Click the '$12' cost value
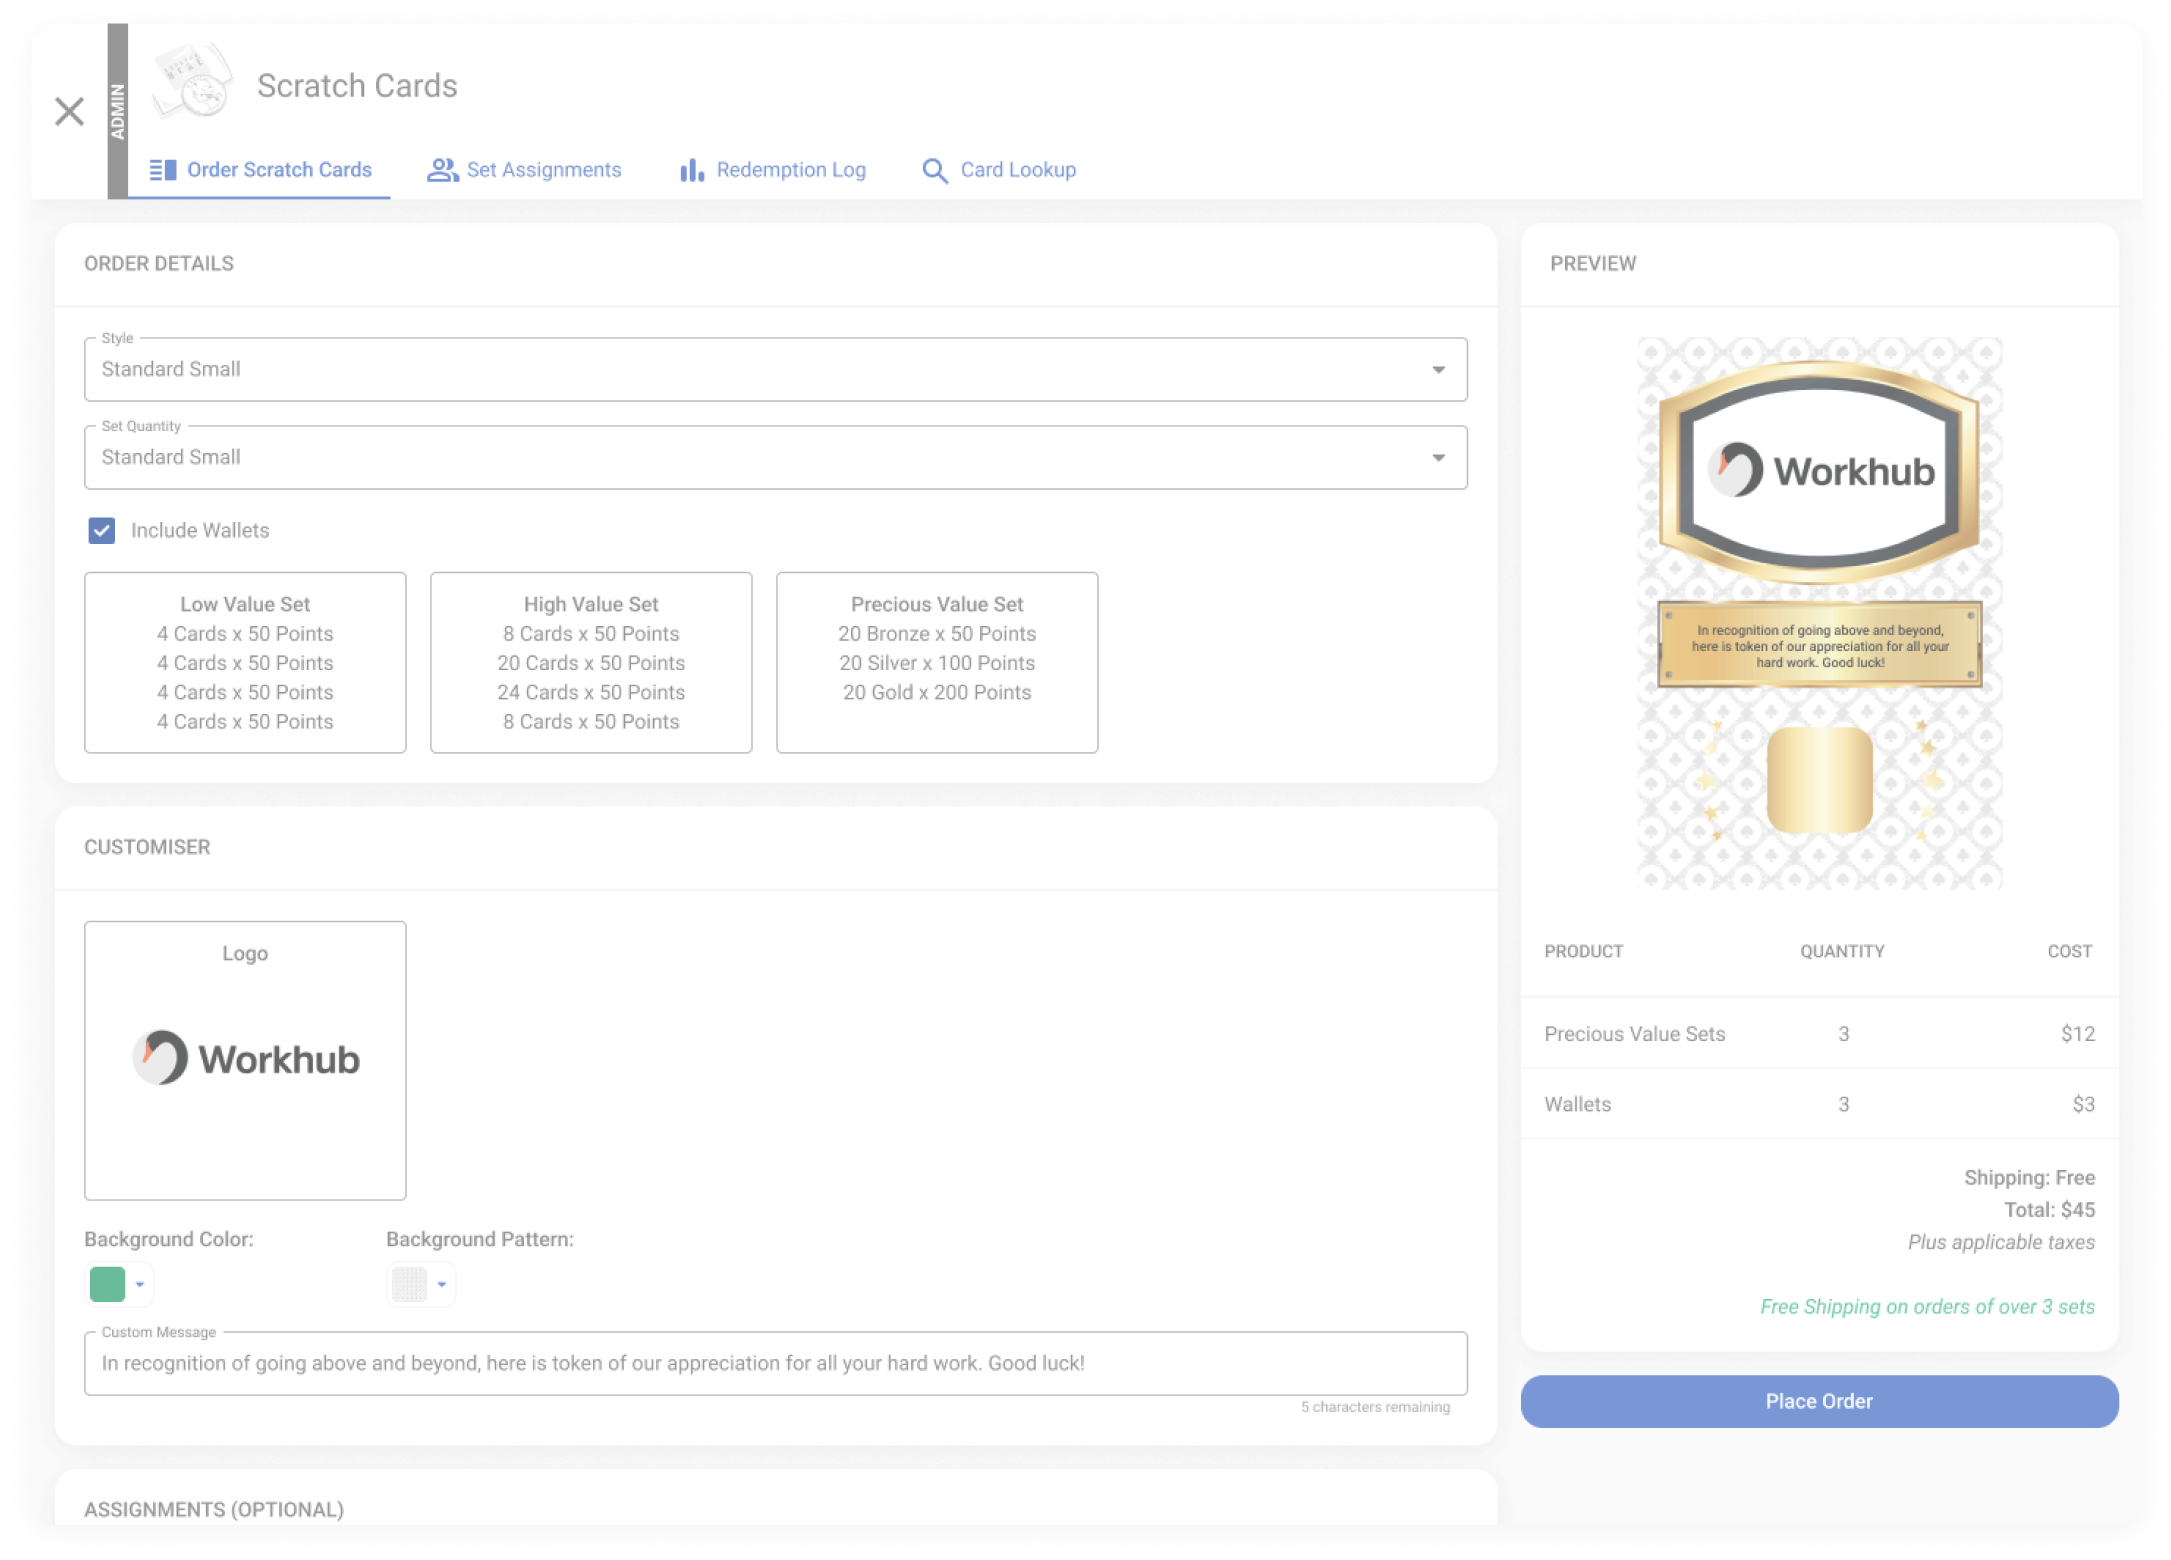Screen dimensions: 2171x1560 [2077, 1033]
